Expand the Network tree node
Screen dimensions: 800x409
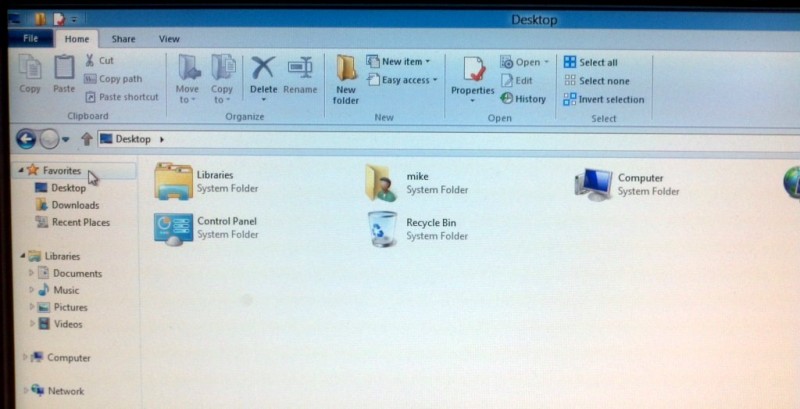[x=25, y=391]
